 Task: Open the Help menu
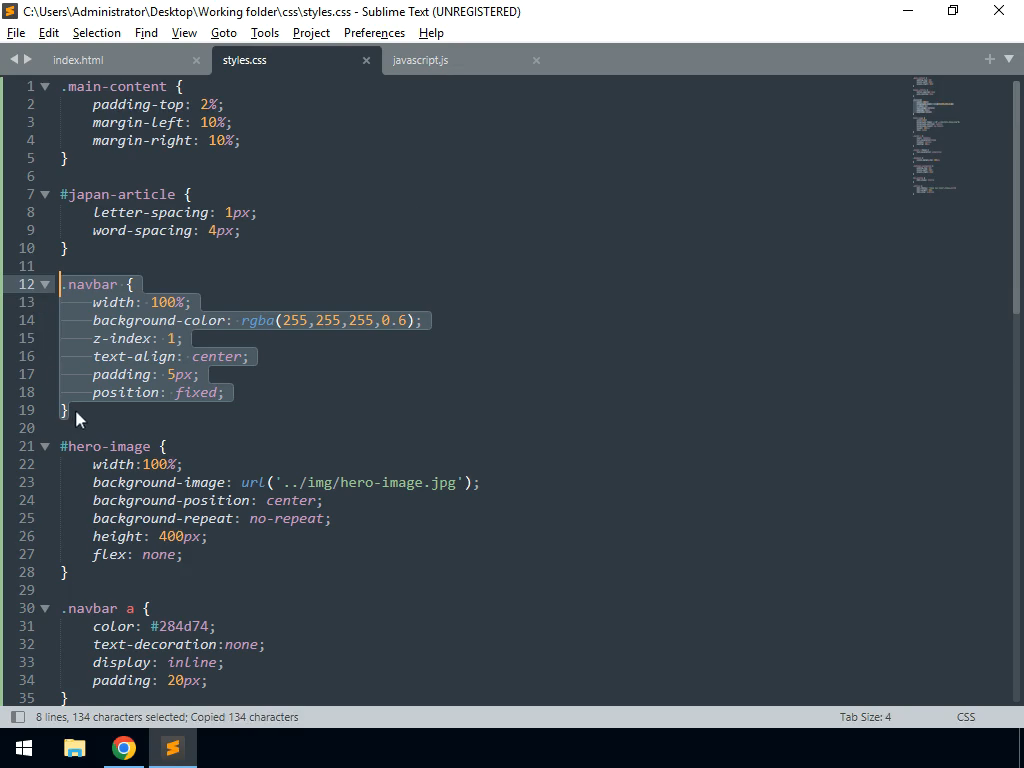431,33
